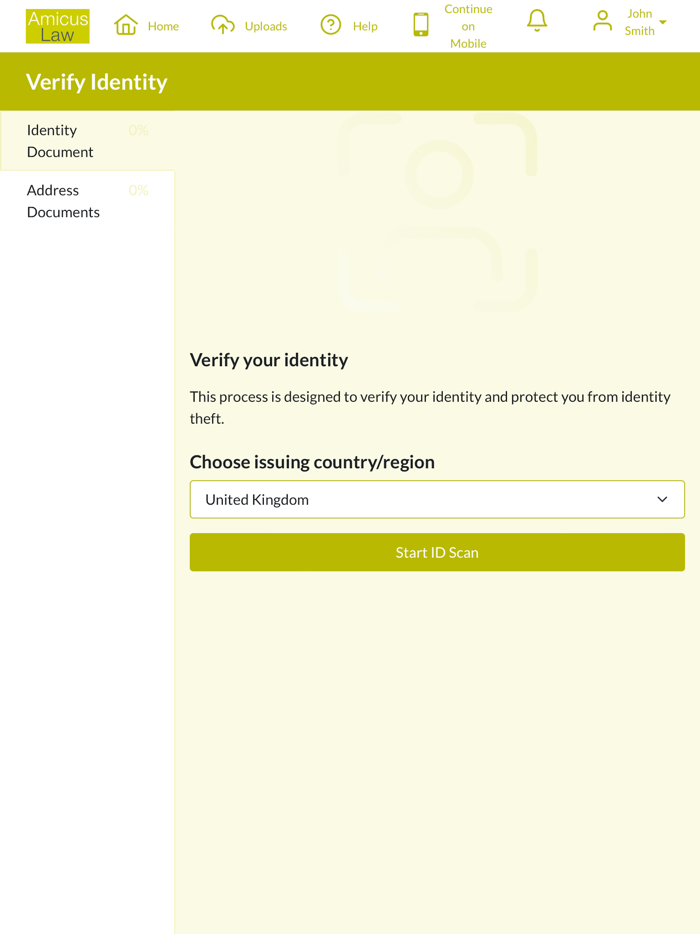Click the chevron in the country selector

(662, 500)
